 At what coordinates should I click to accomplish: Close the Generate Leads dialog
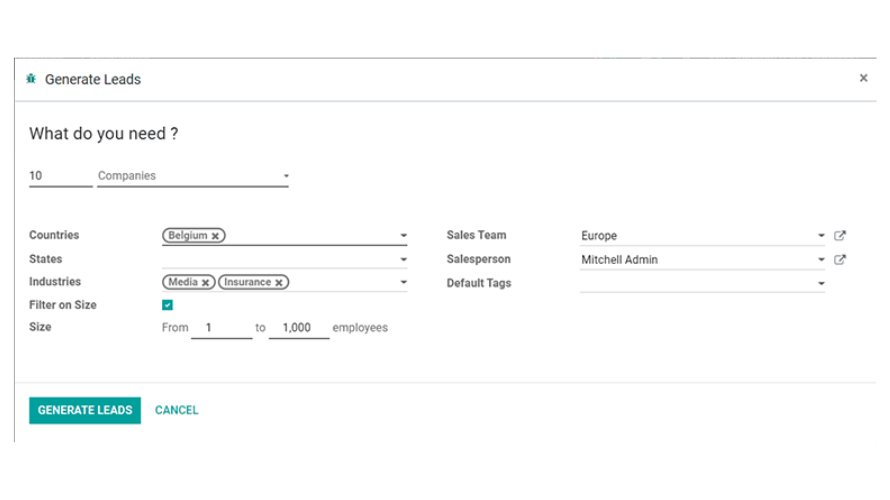[x=864, y=78]
